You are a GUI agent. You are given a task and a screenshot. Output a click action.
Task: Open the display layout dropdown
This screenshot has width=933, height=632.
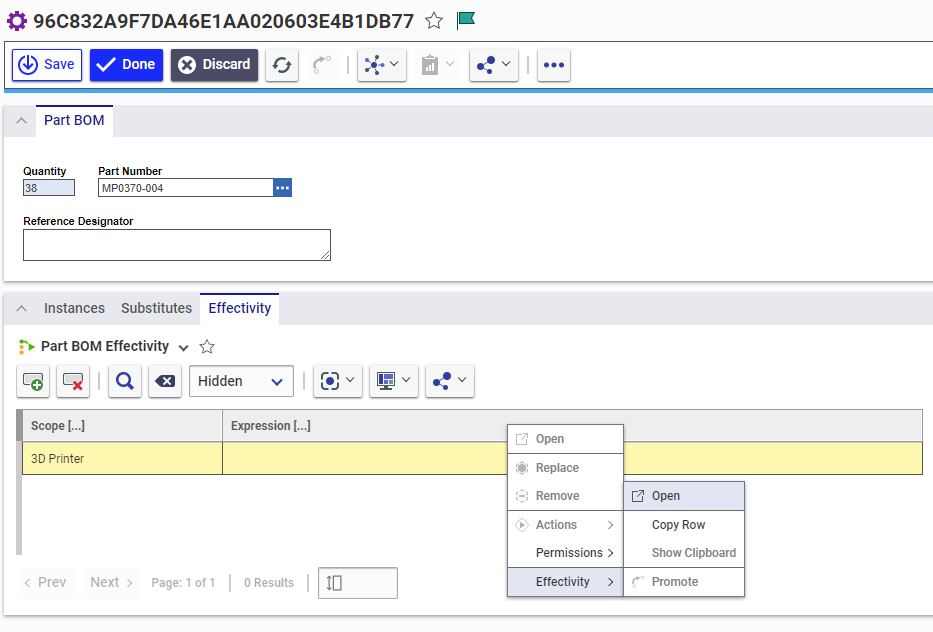[394, 381]
